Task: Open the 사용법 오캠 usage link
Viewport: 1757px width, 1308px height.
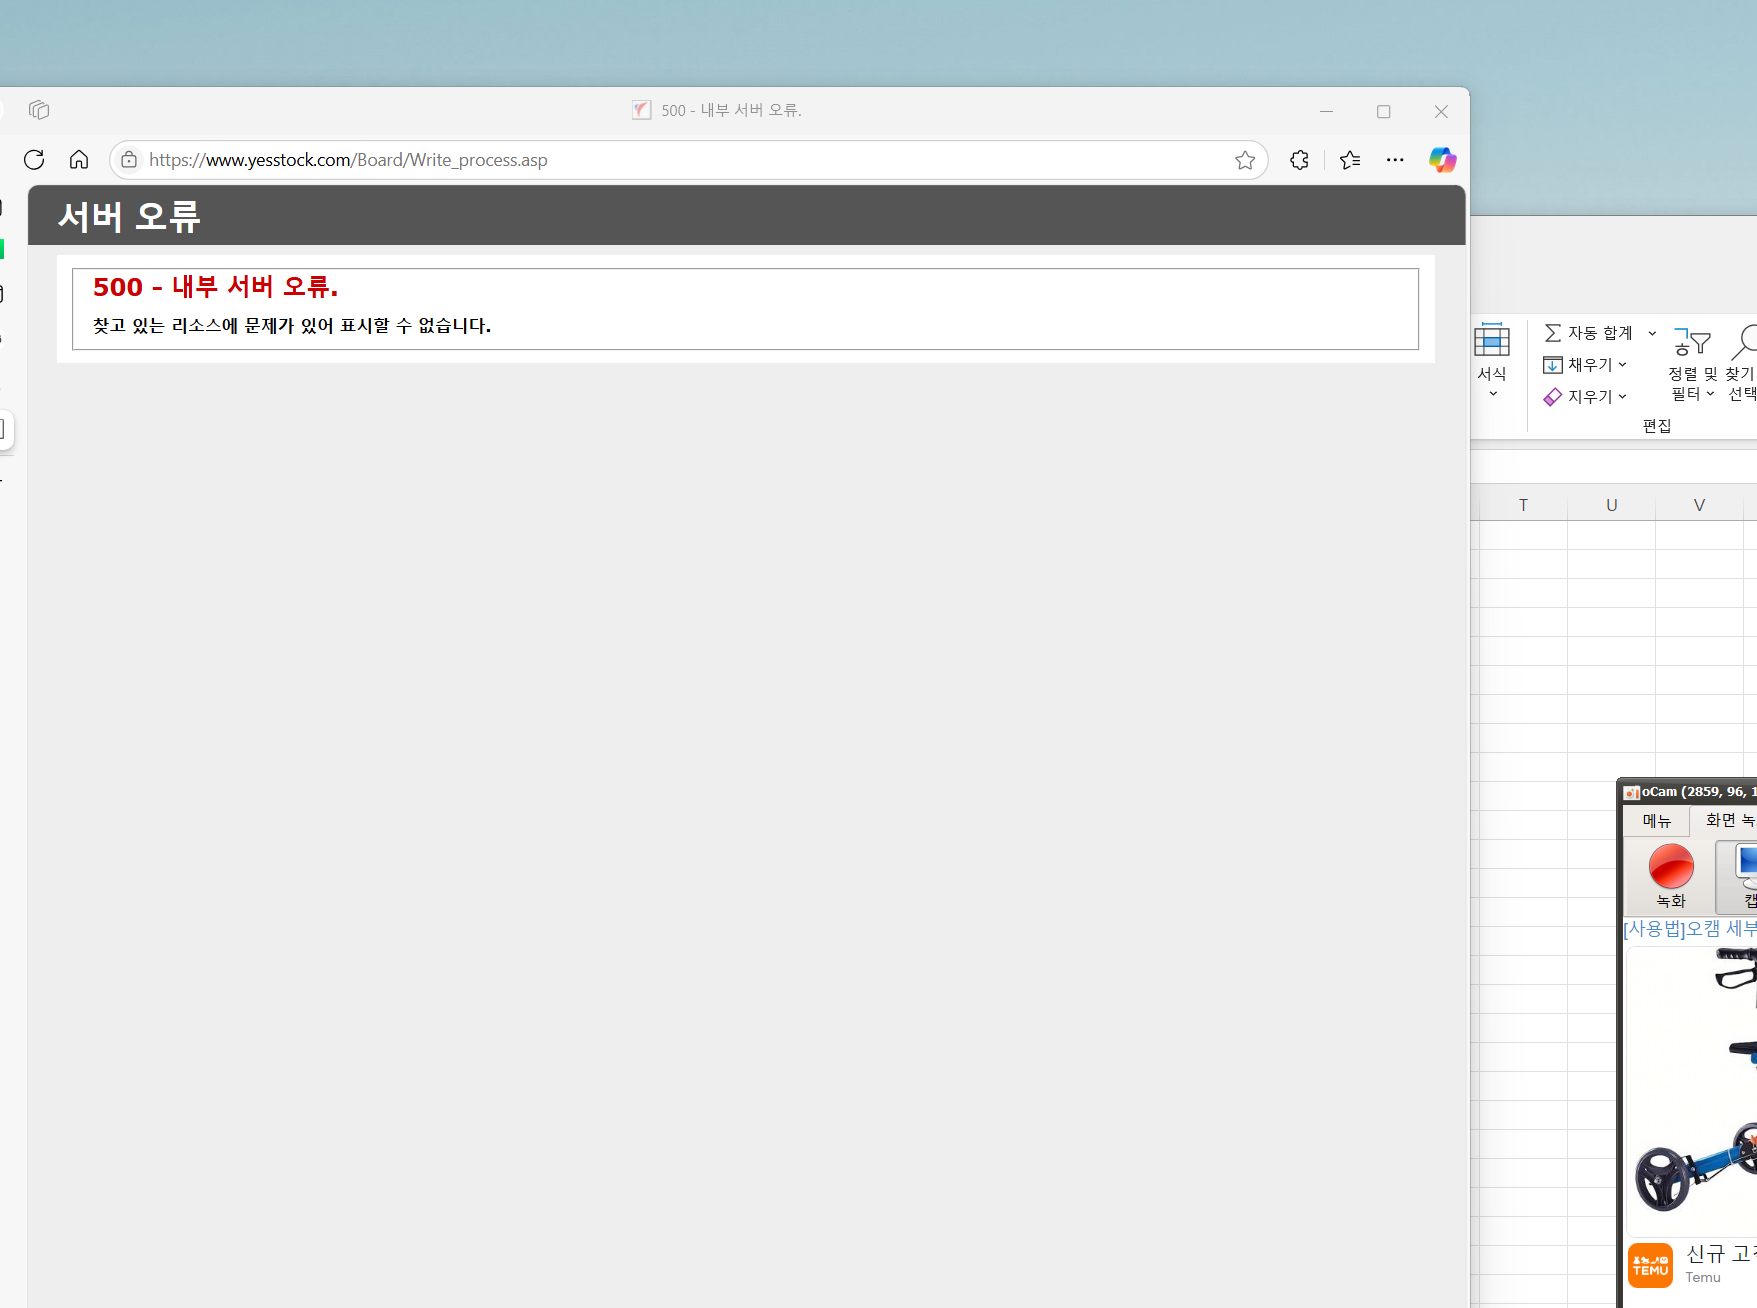Action: tap(1690, 929)
